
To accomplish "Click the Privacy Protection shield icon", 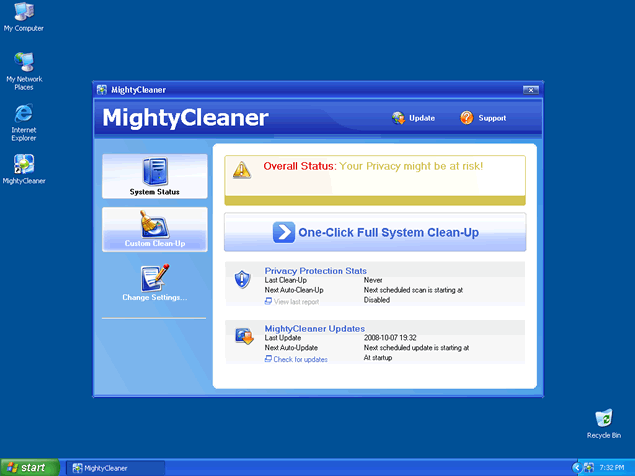I will click(x=242, y=279).
